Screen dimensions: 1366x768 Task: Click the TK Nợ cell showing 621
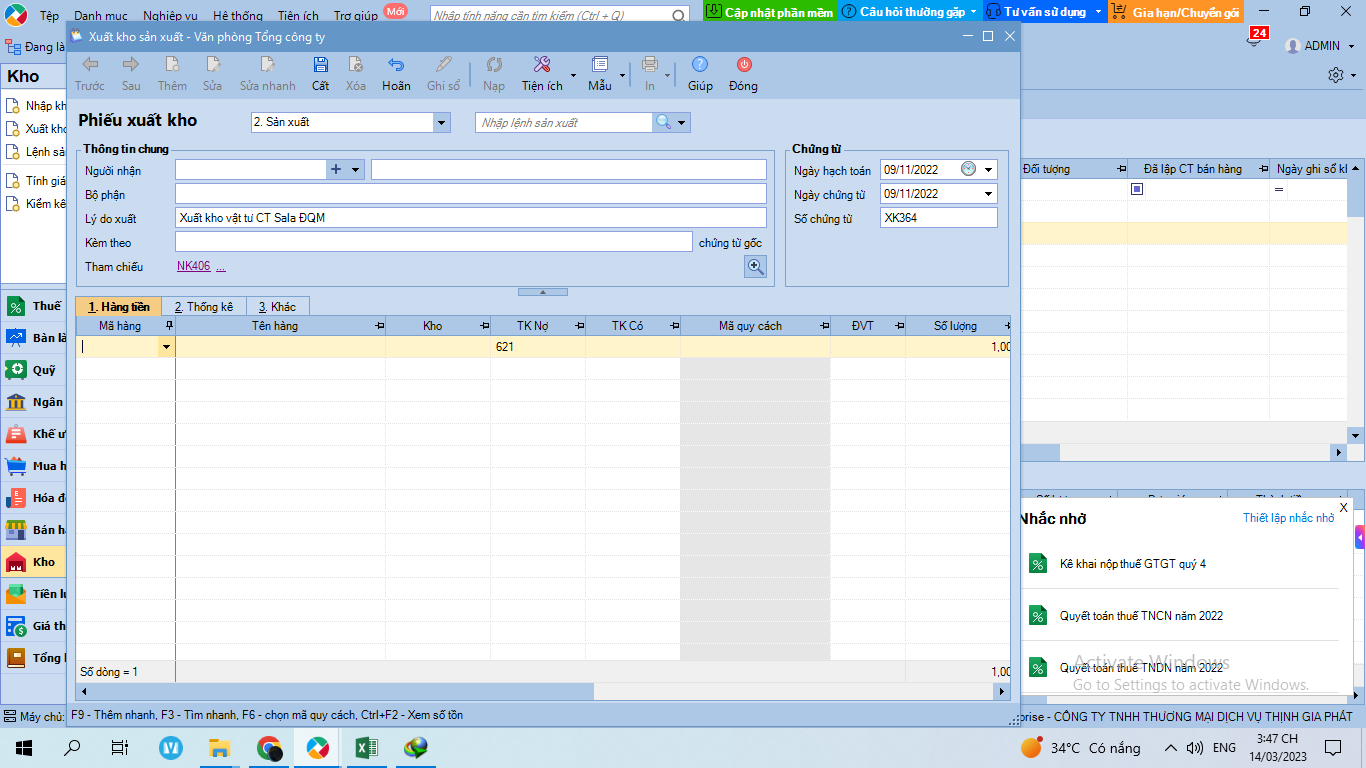point(538,347)
